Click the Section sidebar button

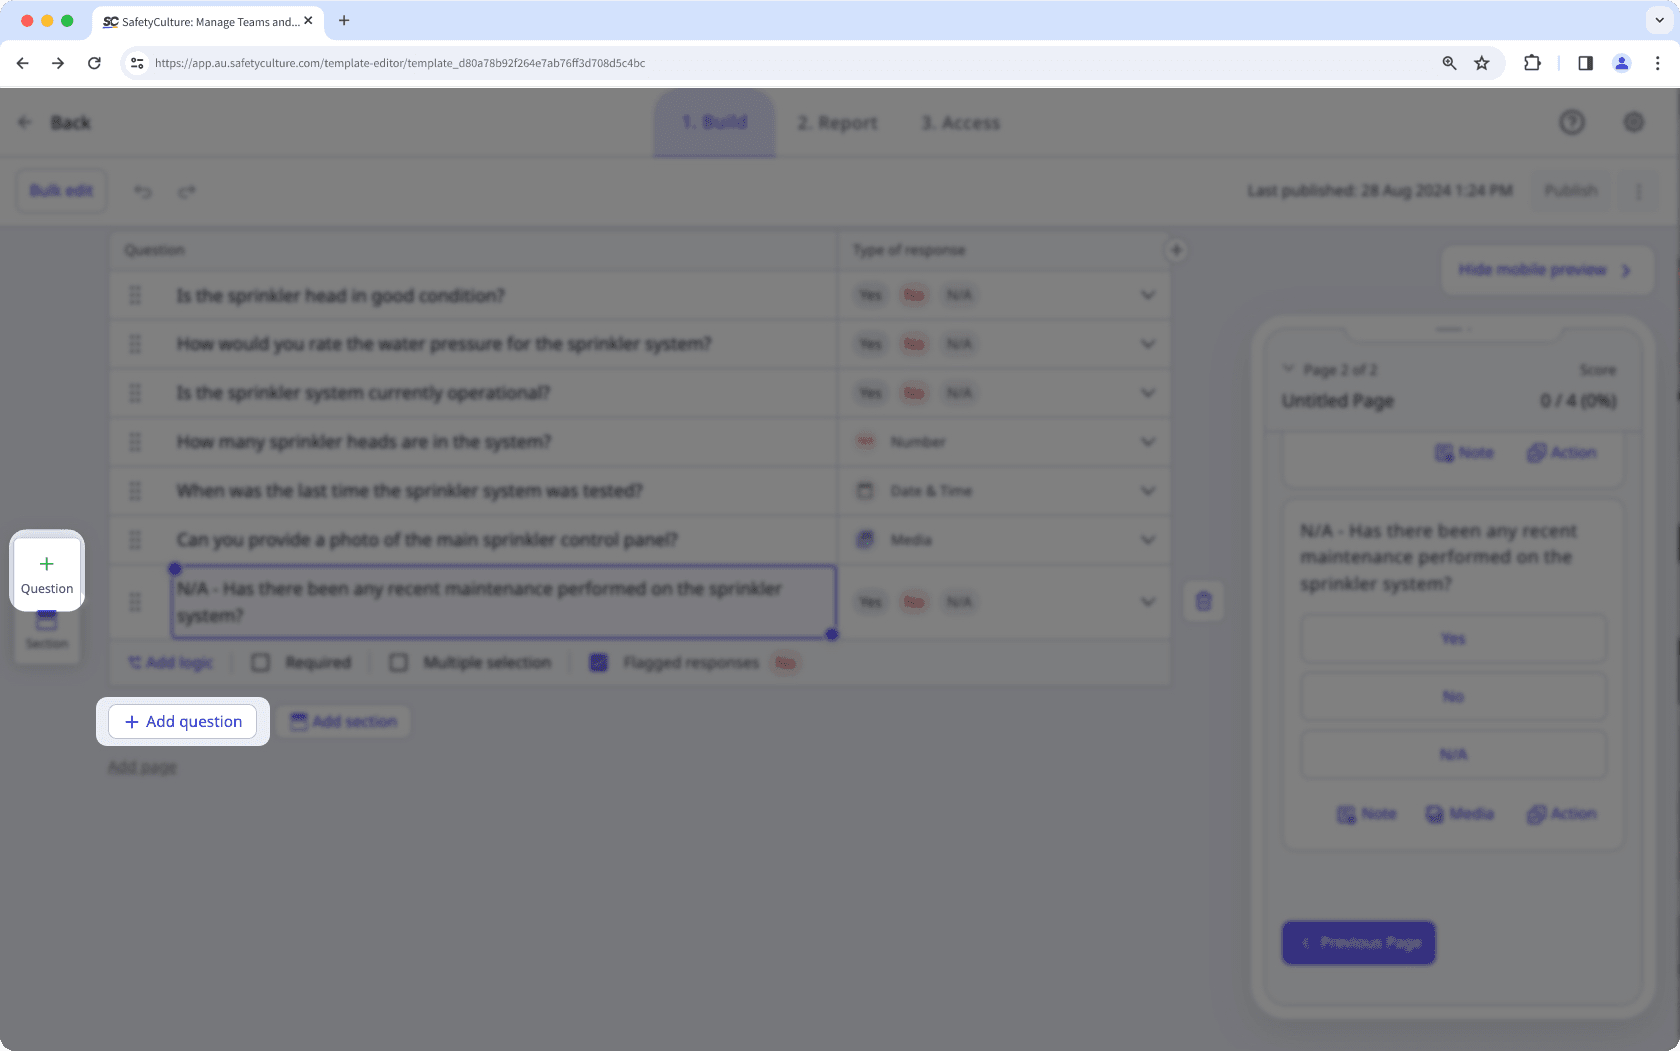tap(47, 631)
